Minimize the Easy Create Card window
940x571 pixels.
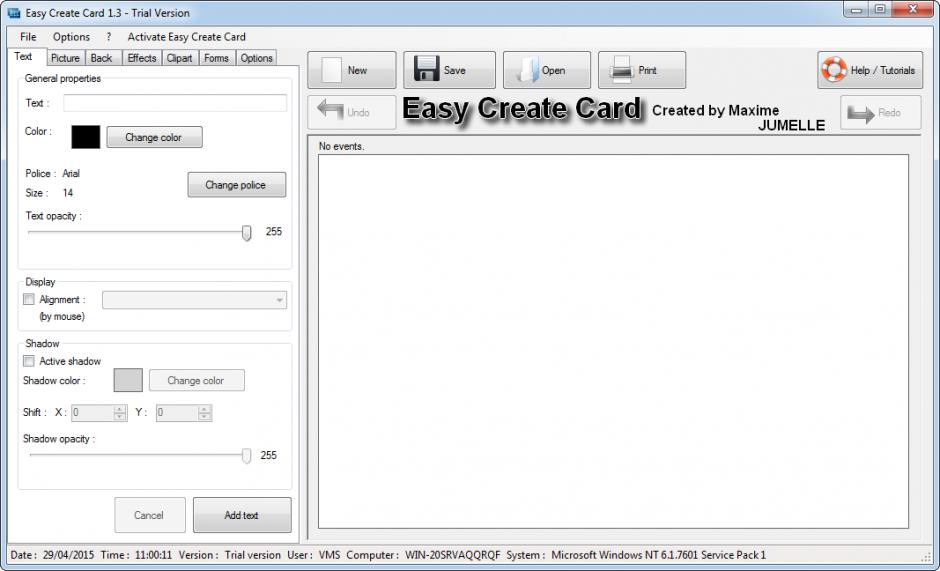point(857,9)
